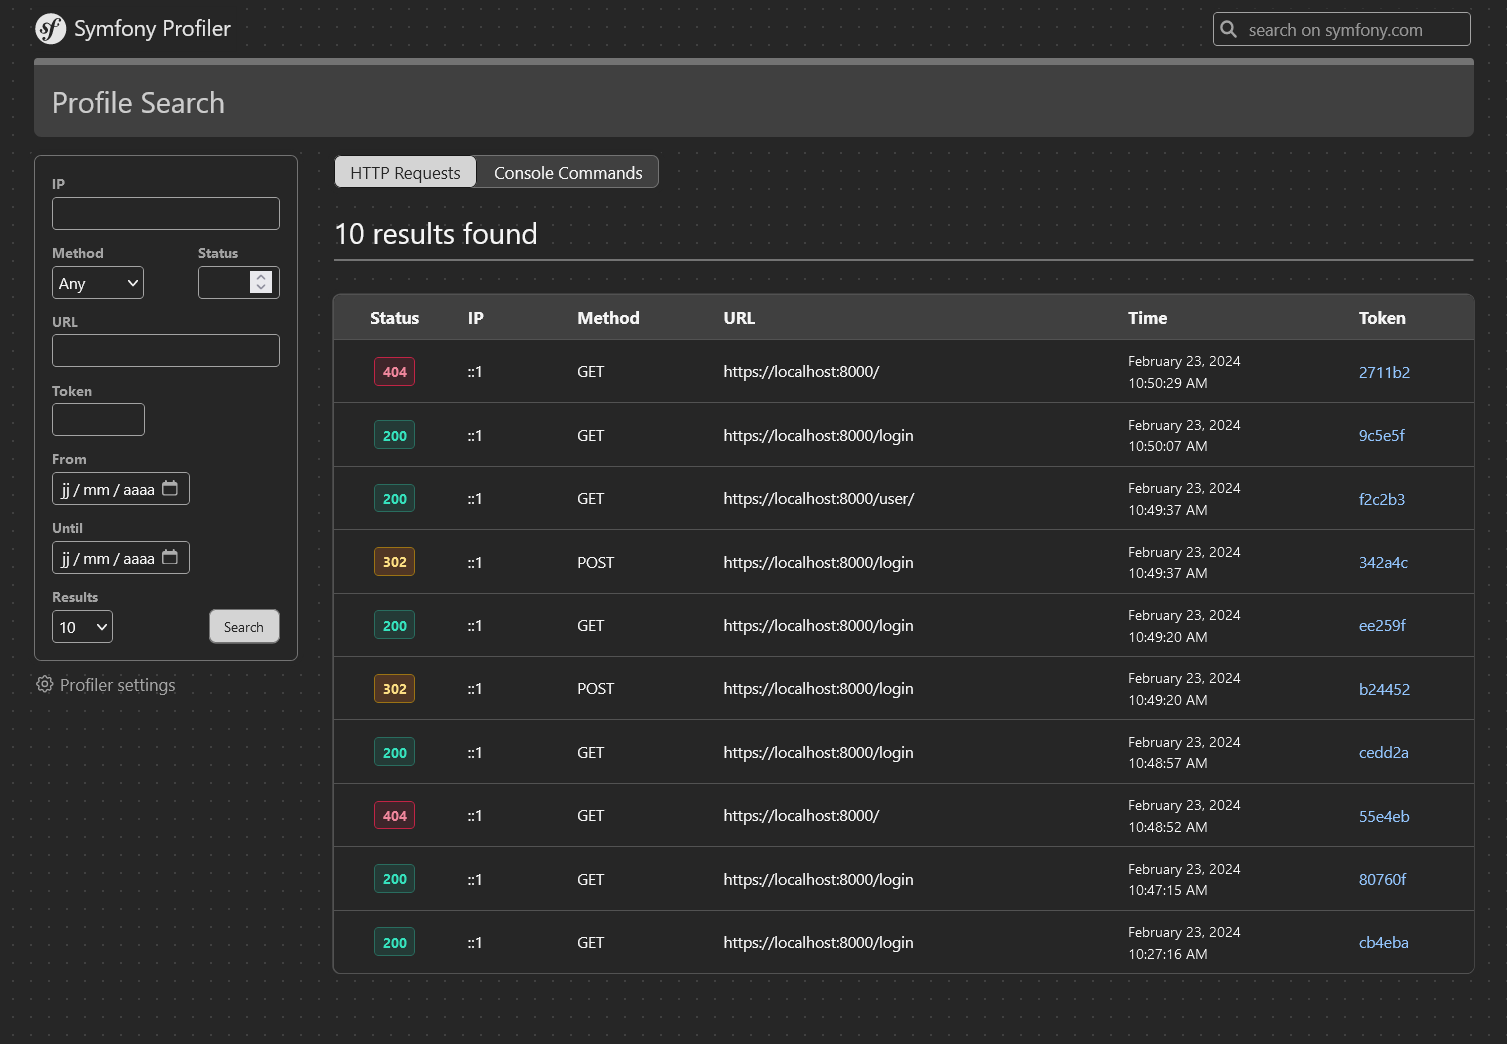Open Profiler settings via the gear icon
Screen dimensions: 1507x1044
click(44, 684)
